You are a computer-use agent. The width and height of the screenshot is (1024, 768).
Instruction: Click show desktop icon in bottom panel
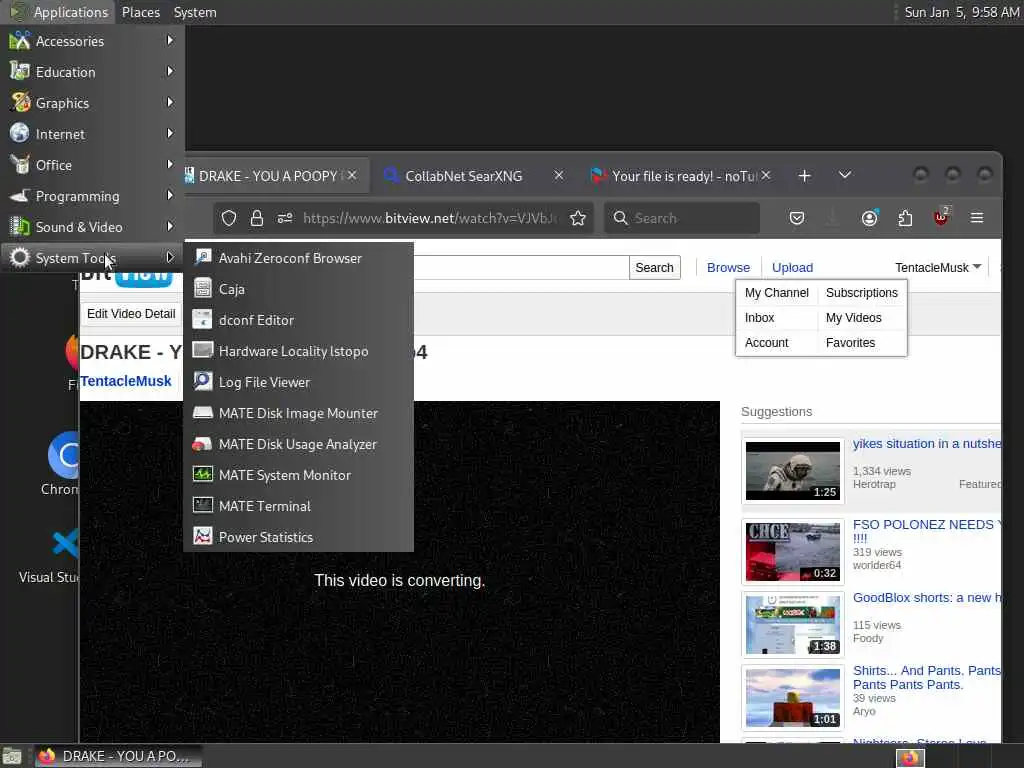[x=12, y=758]
